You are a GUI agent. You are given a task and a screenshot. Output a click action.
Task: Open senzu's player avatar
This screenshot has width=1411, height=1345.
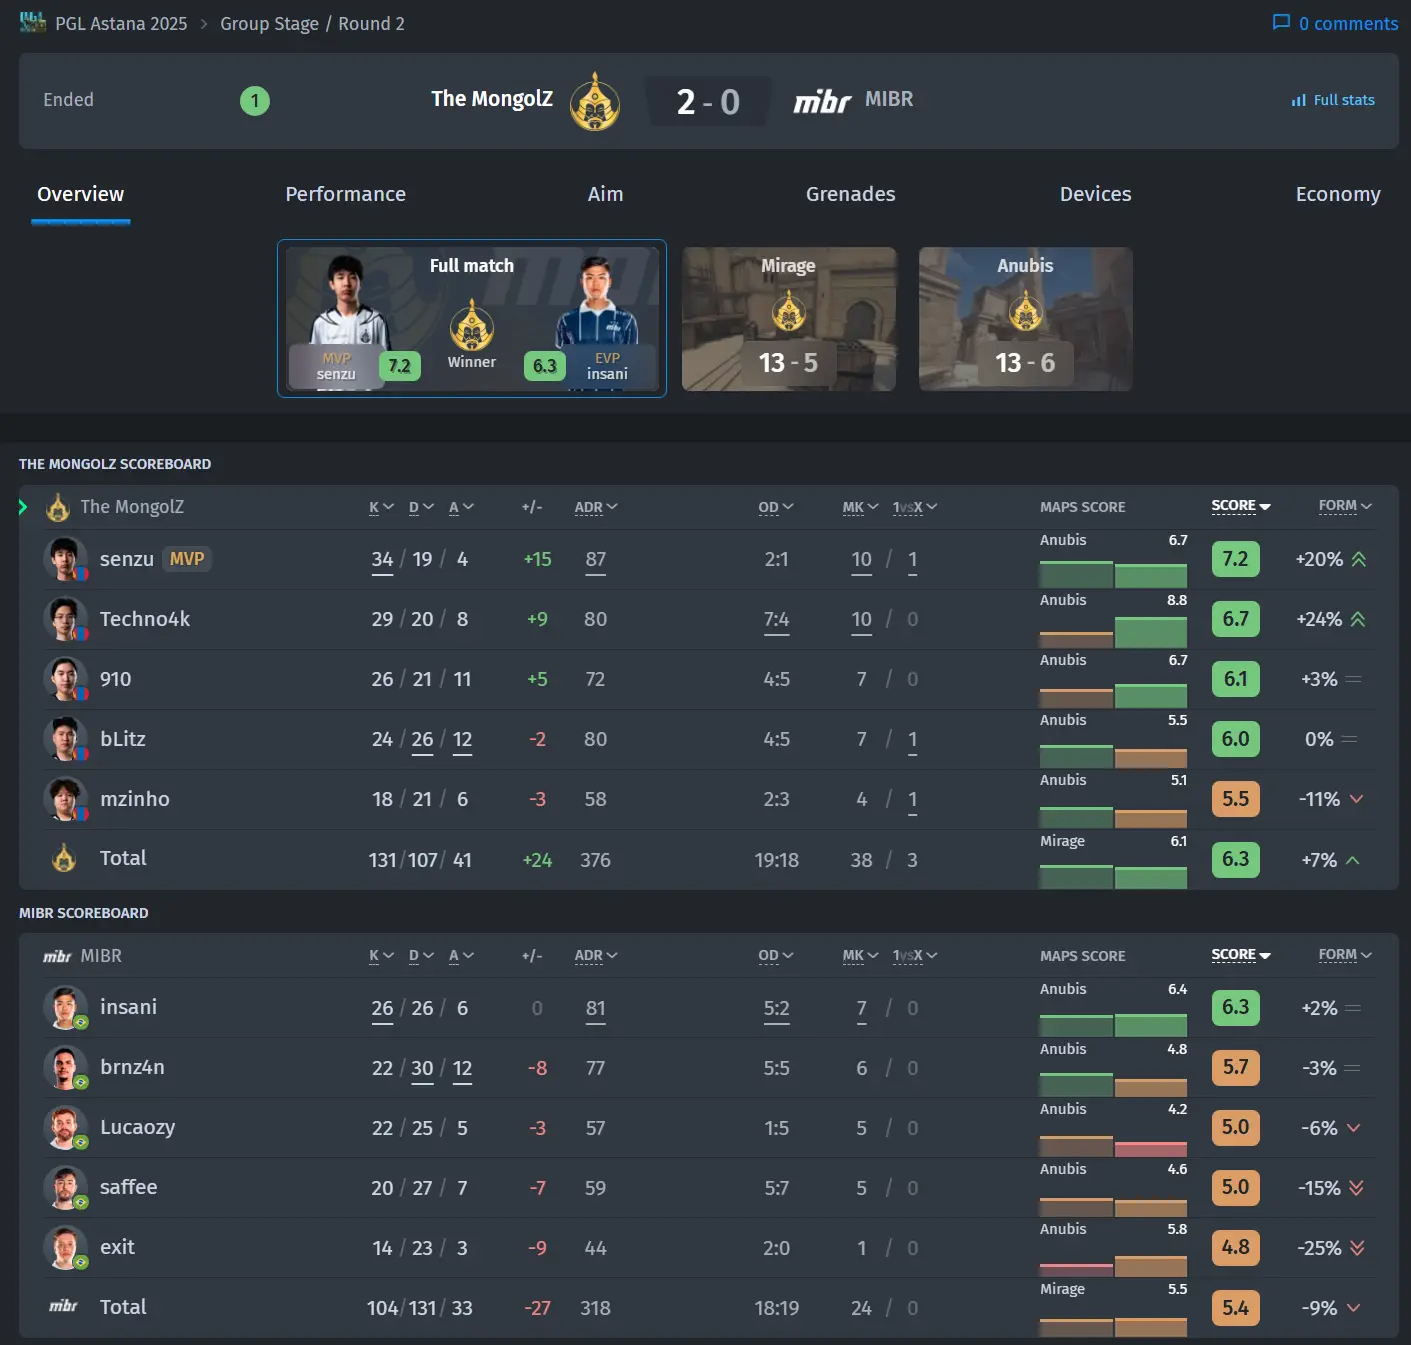pyautogui.click(x=66, y=559)
